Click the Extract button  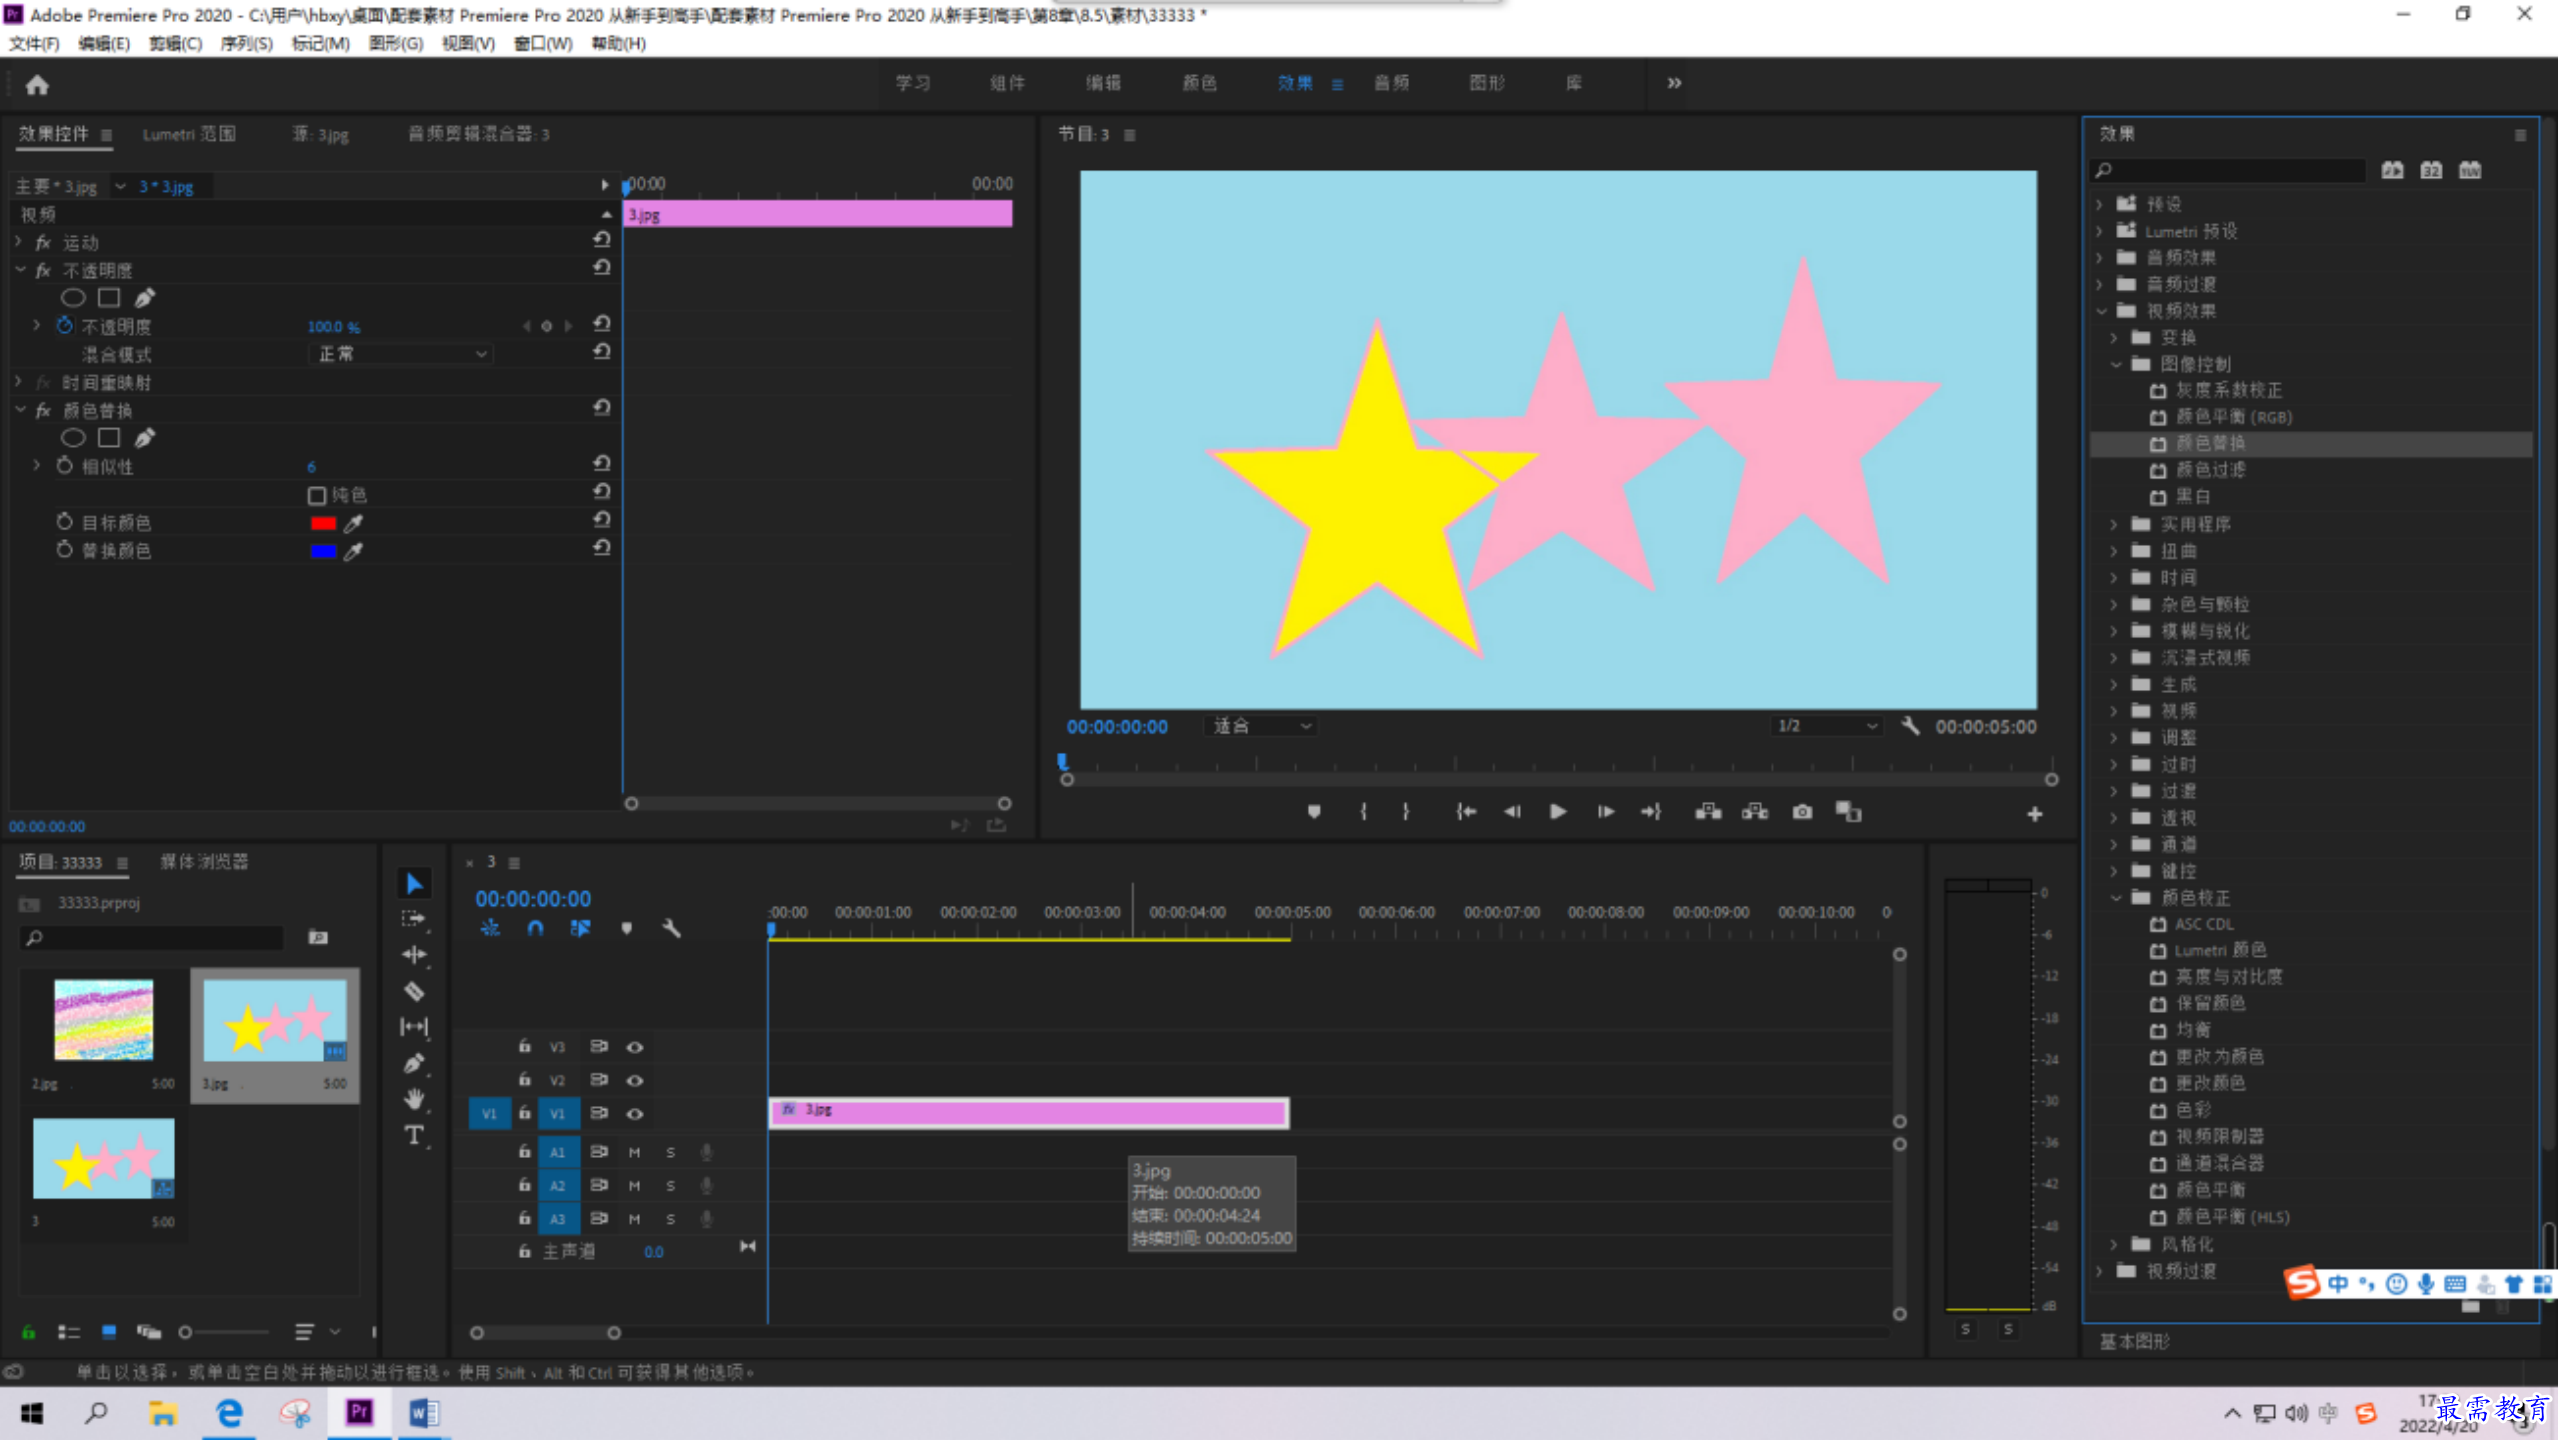(x=1755, y=812)
